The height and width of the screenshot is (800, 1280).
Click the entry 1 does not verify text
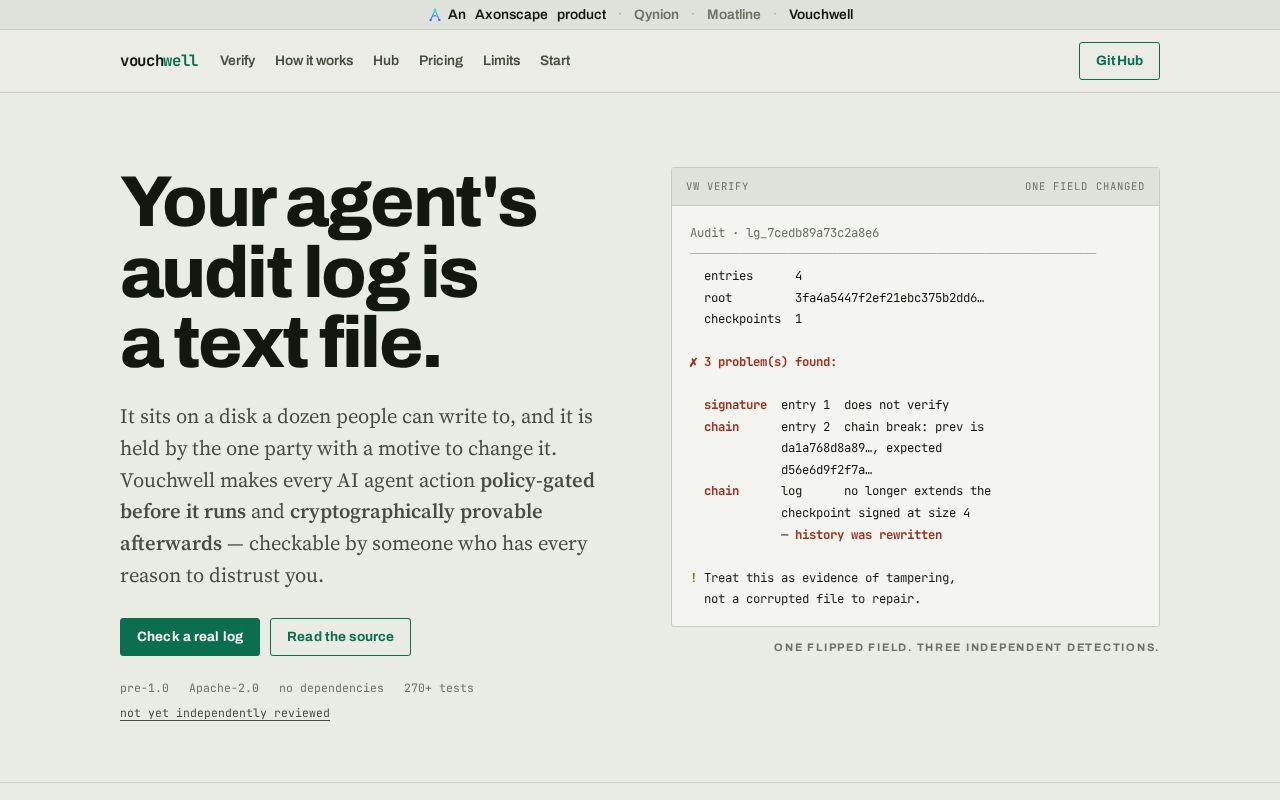[865, 405]
